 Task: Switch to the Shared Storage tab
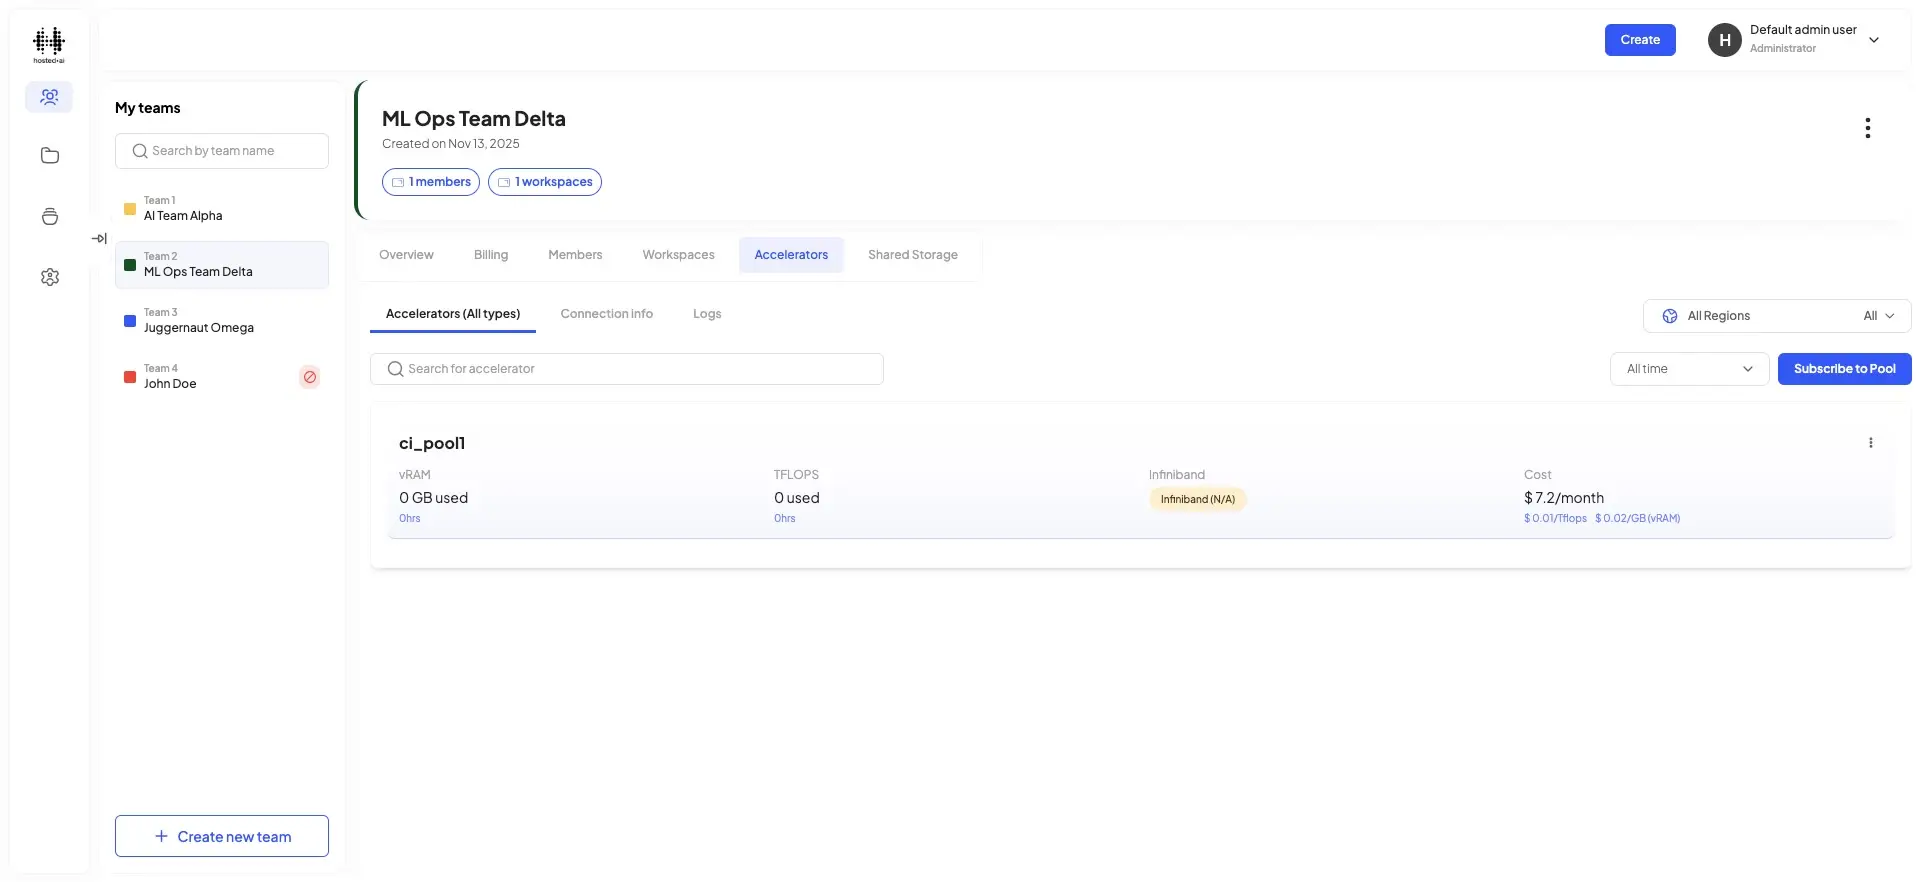click(913, 255)
